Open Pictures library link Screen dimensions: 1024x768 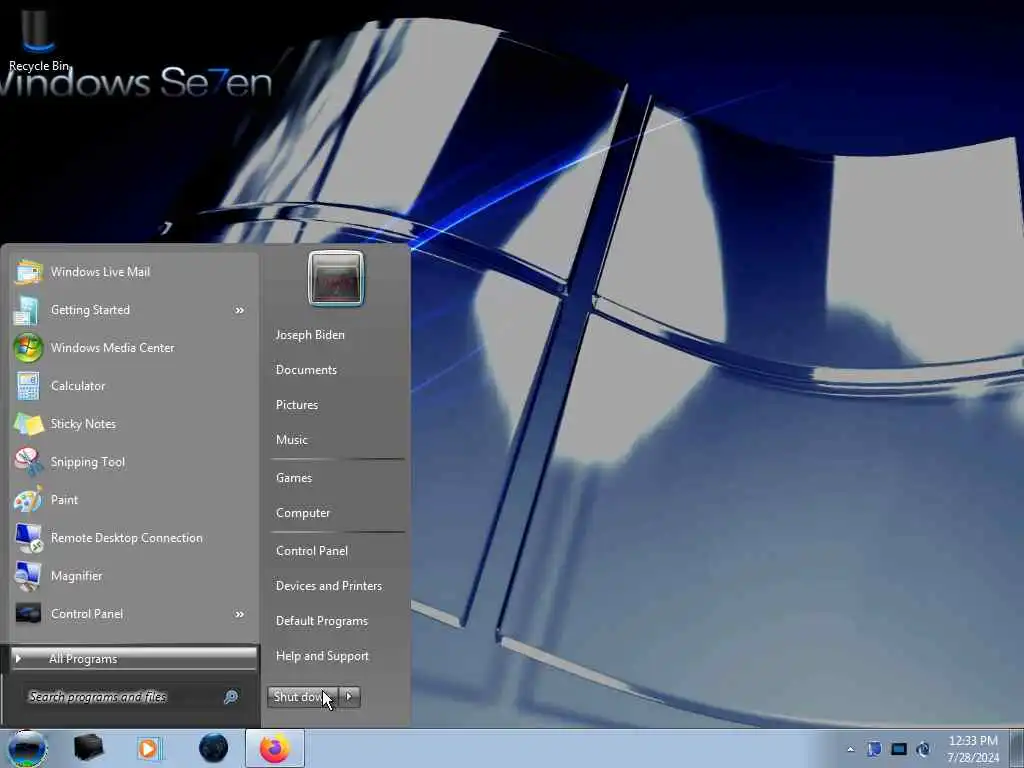pos(297,405)
